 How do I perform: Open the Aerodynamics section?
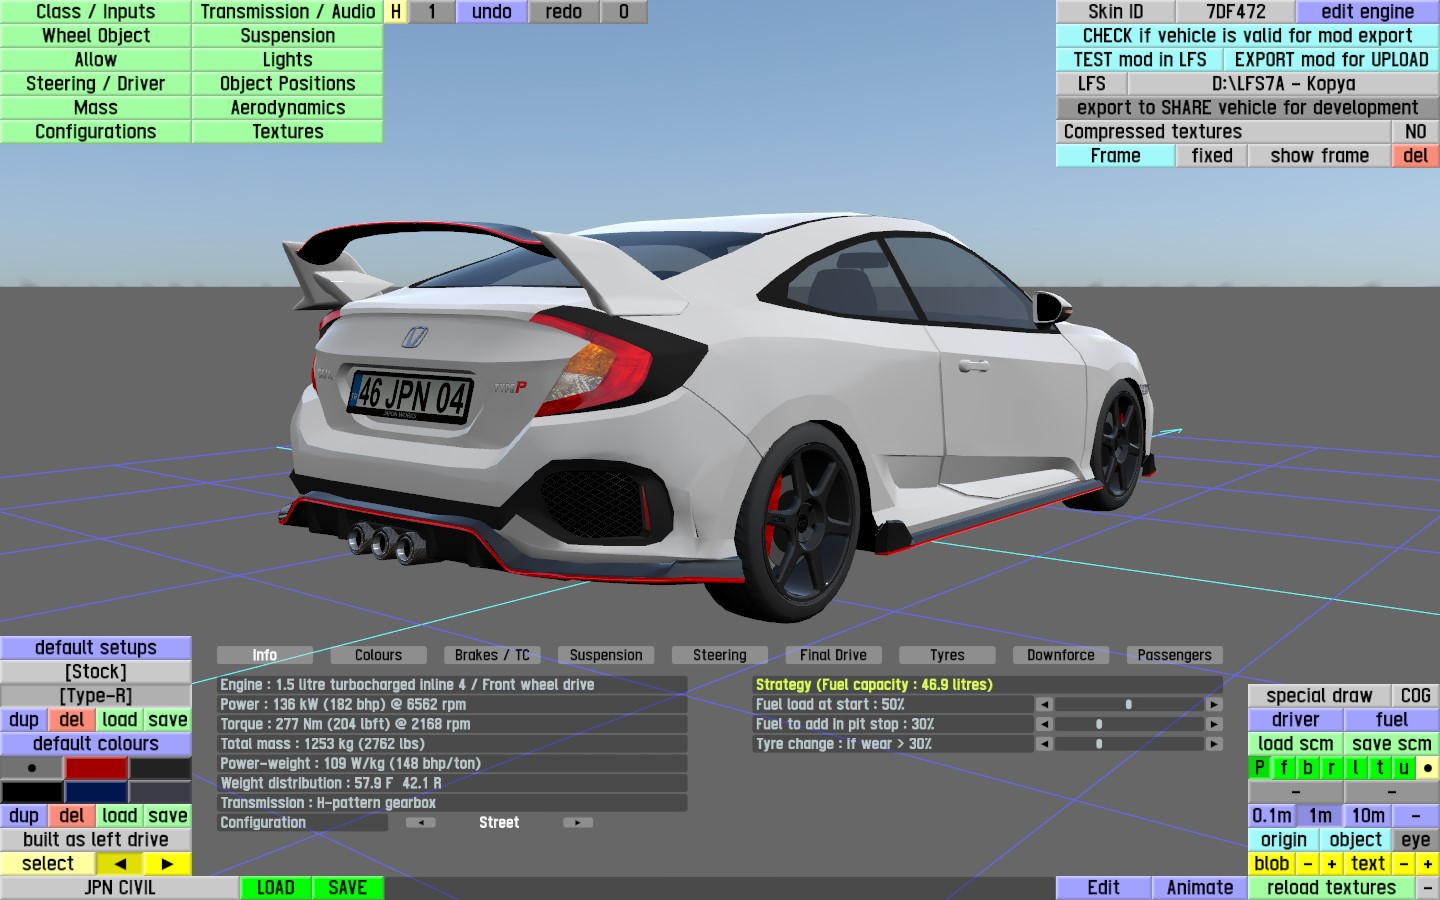[288, 108]
